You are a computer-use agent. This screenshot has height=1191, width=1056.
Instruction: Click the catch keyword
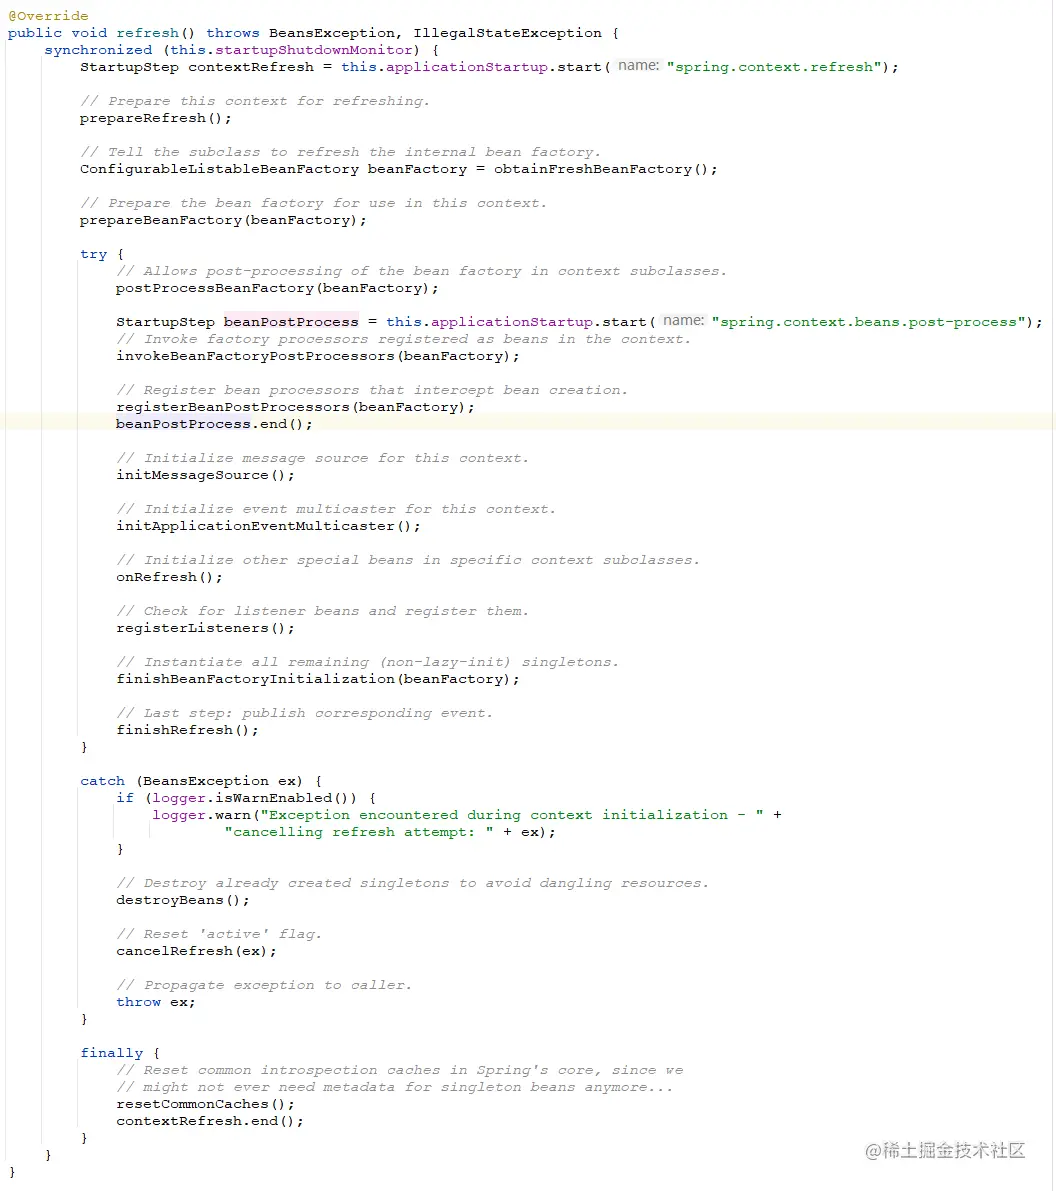pyautogui.click(x=102, y=781)
